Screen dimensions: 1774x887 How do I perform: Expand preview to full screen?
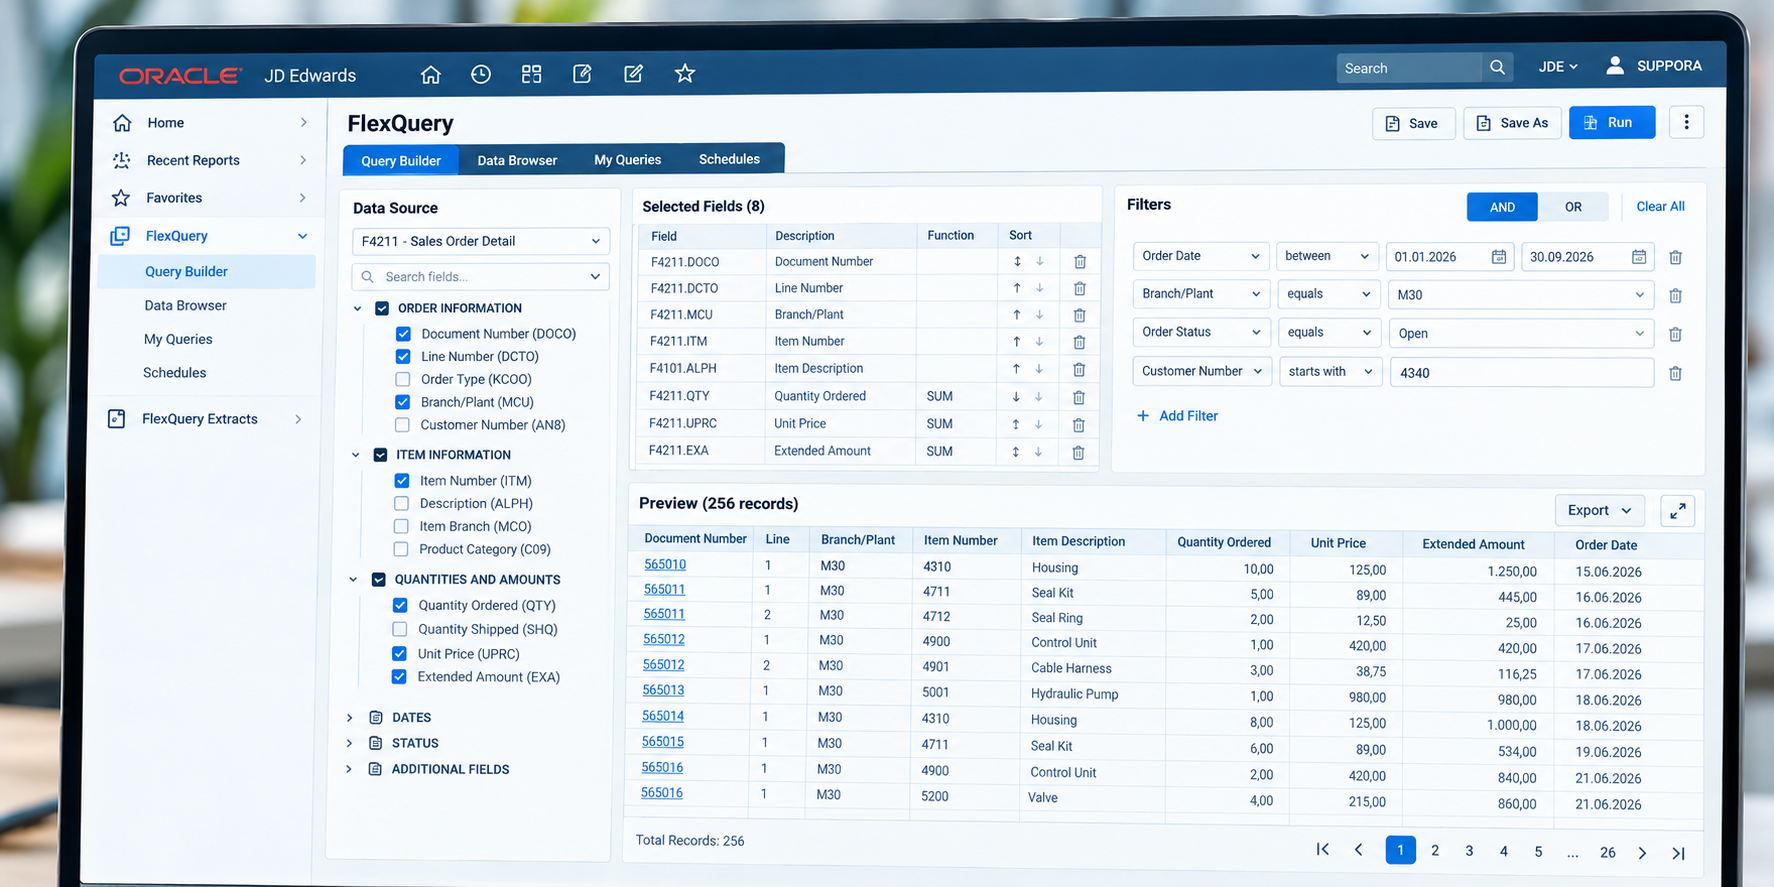tap(1677, 510)
